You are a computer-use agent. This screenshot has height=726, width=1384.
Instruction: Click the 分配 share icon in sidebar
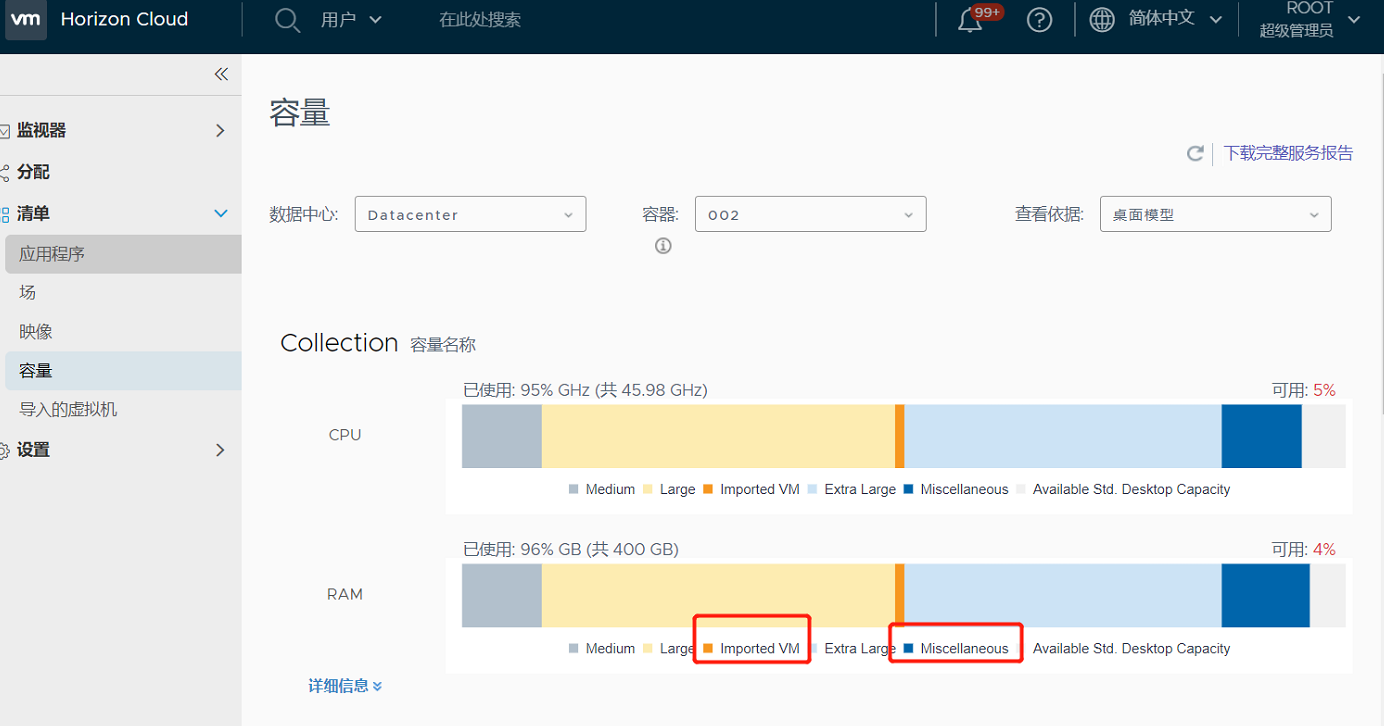[4, 172]
